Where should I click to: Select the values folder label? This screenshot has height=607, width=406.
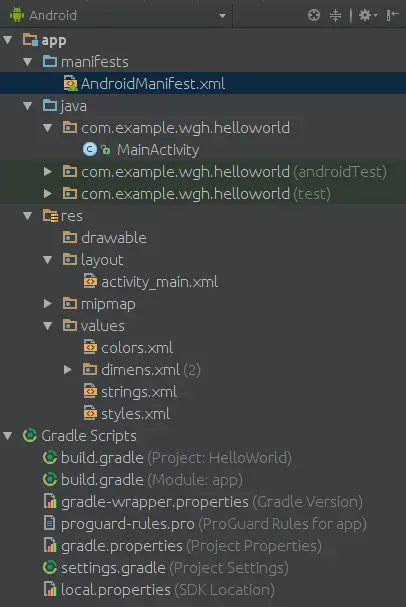(x=103, y=326)
